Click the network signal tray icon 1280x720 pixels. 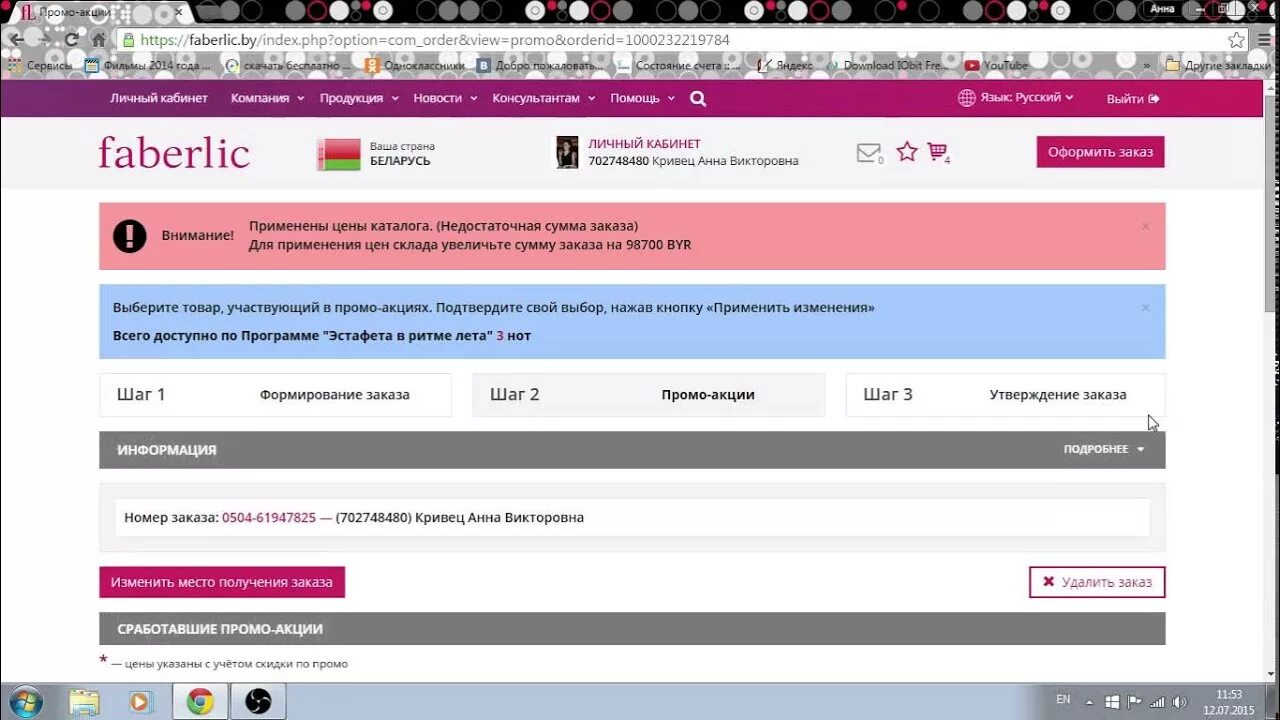point(1157,702)
